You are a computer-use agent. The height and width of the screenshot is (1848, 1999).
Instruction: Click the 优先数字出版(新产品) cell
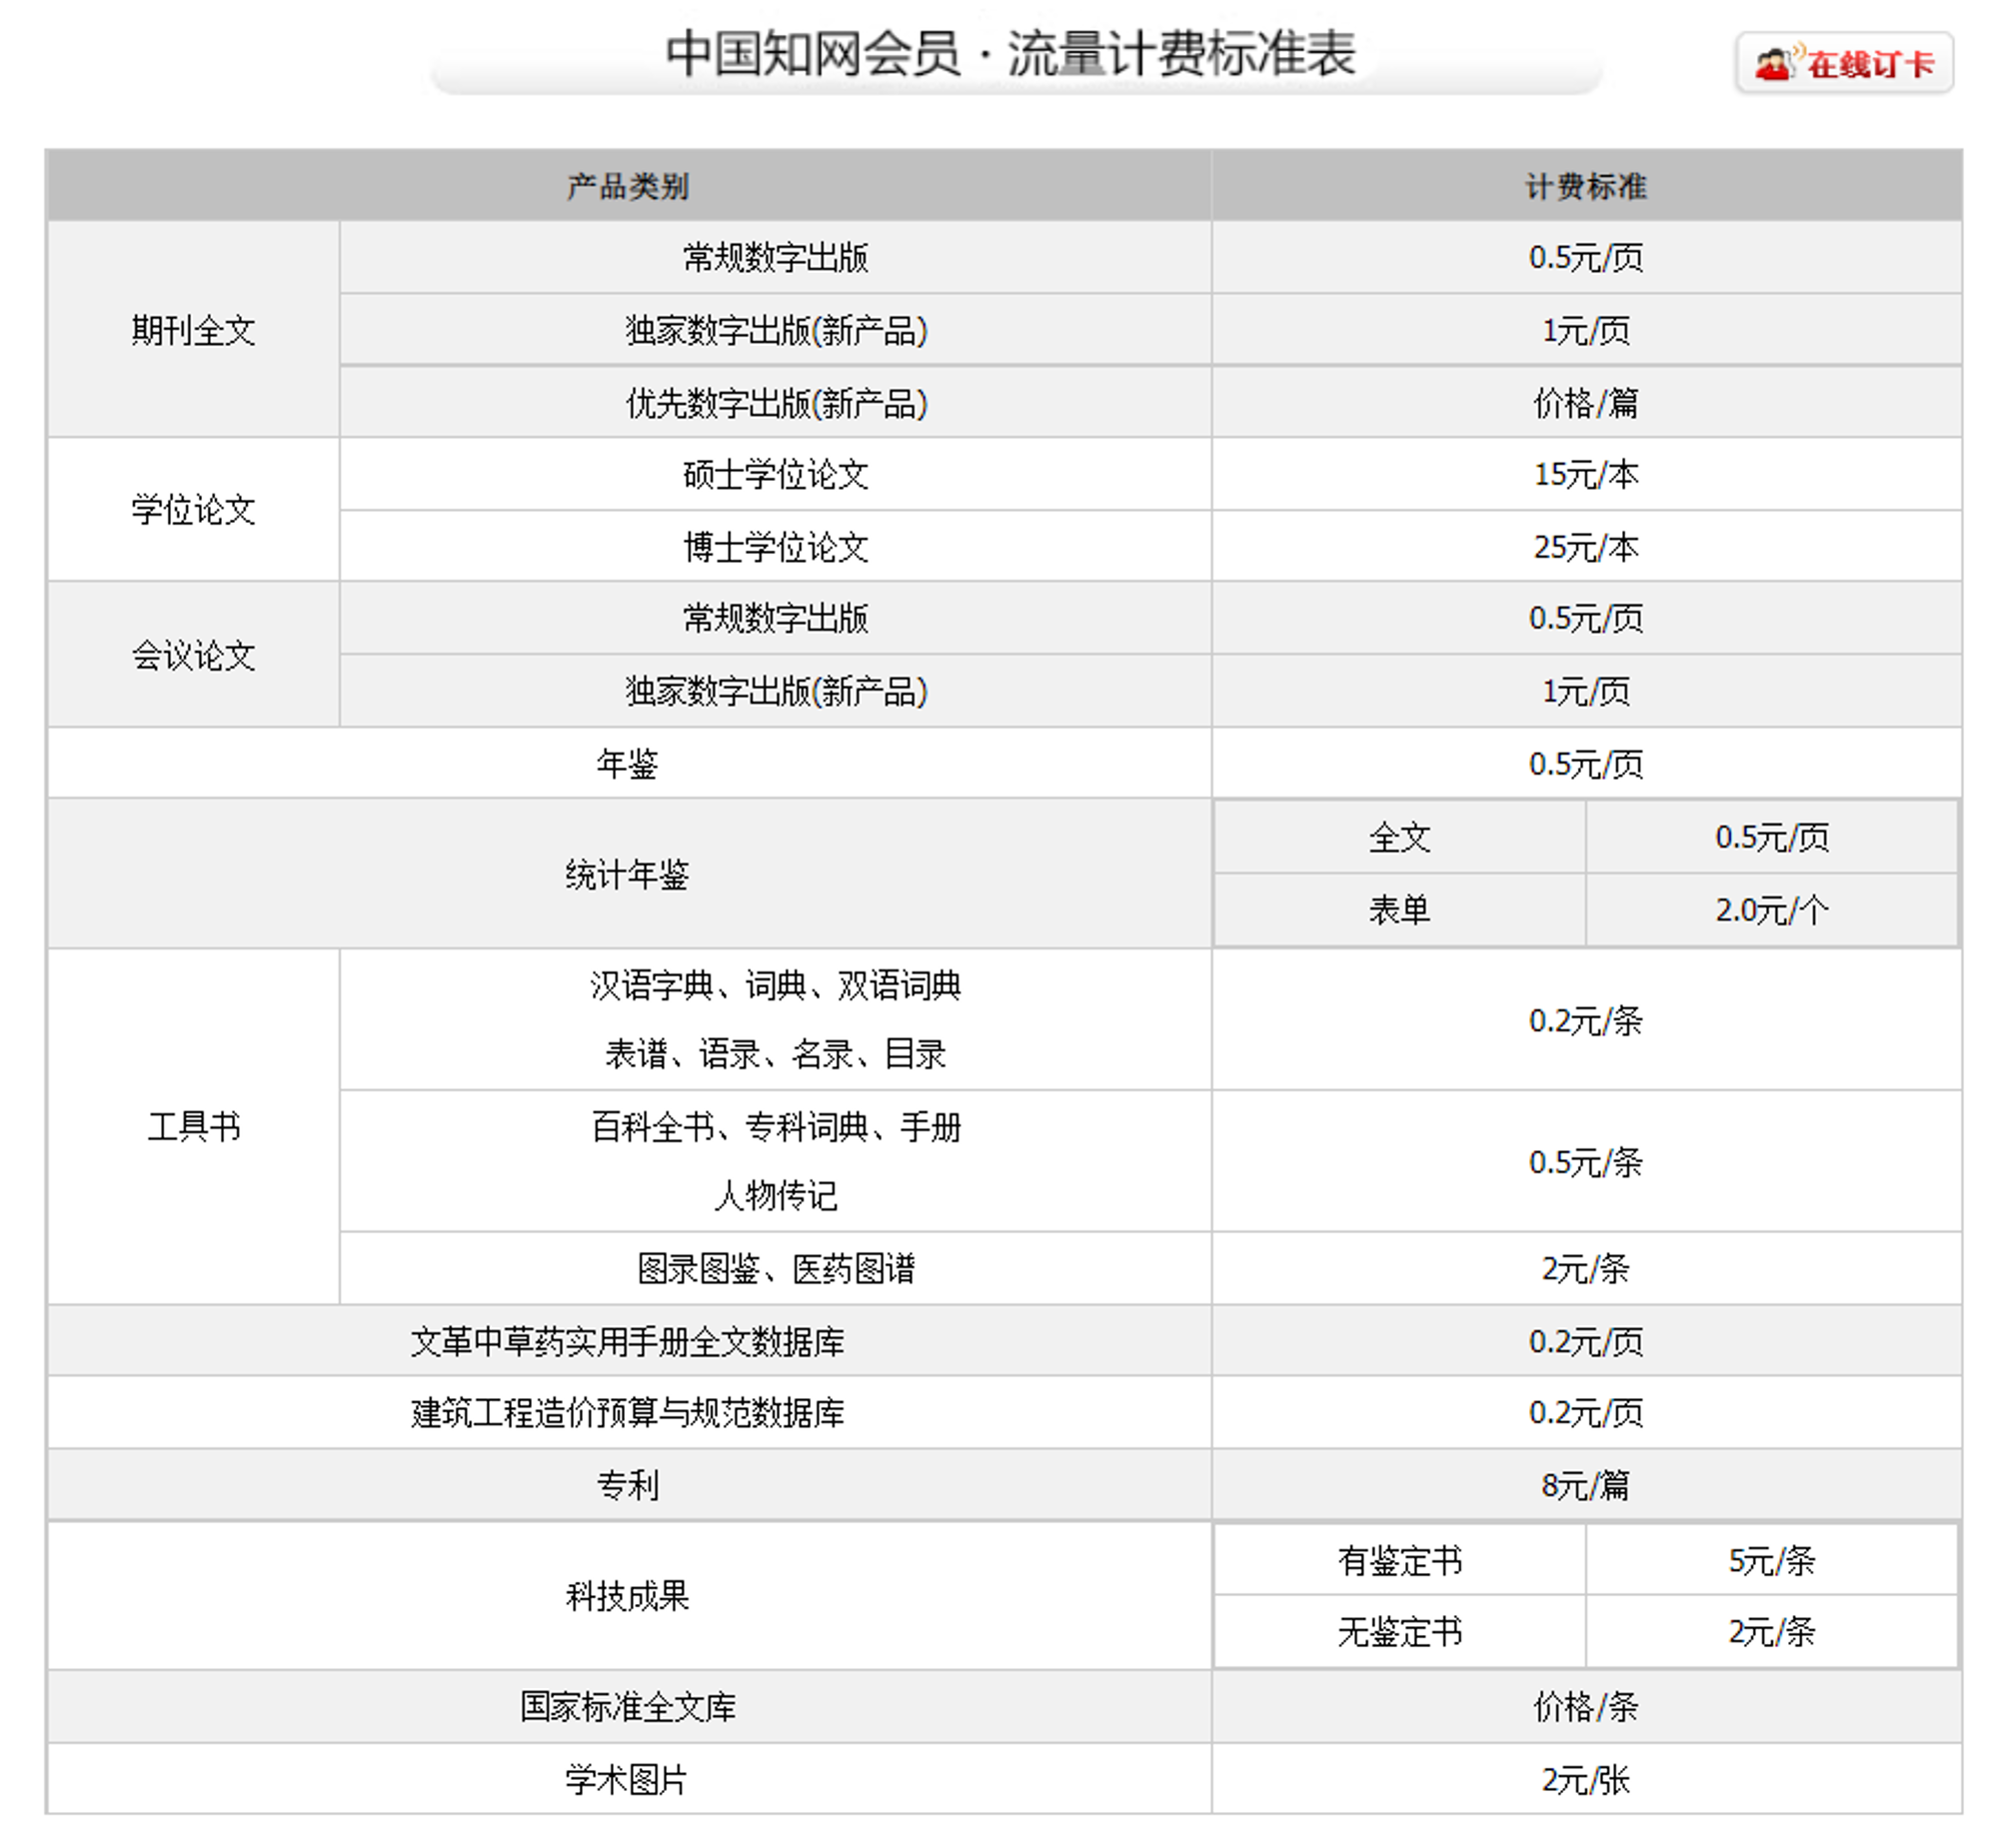coord(775,403)
